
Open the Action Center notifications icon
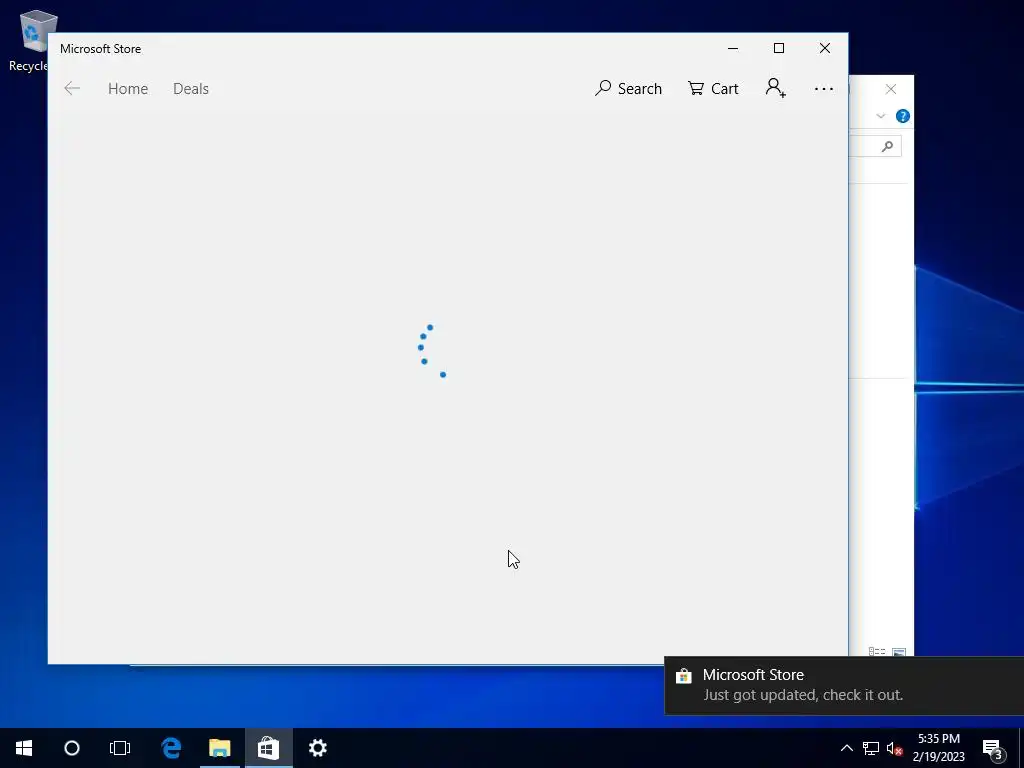pyautogui.click(x=993, y=749)
